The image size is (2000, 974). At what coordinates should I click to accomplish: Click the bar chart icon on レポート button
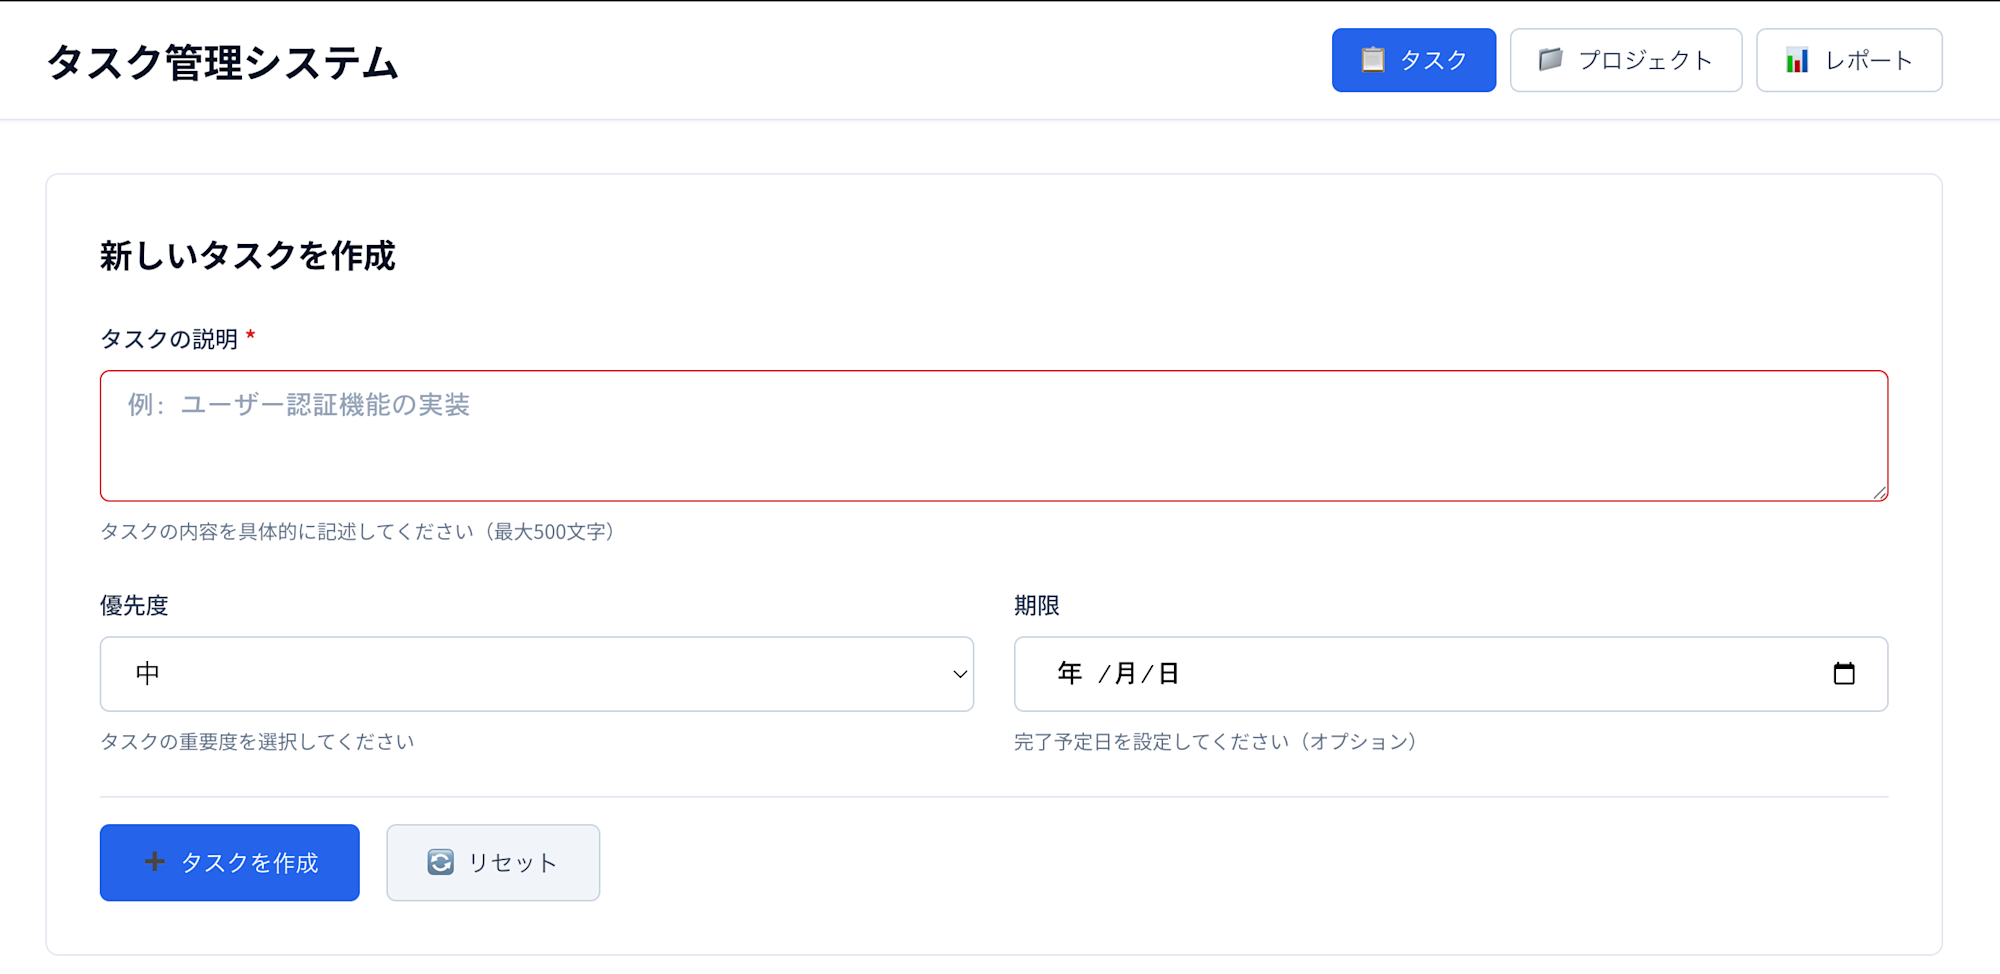click(x=1796, y=60)
